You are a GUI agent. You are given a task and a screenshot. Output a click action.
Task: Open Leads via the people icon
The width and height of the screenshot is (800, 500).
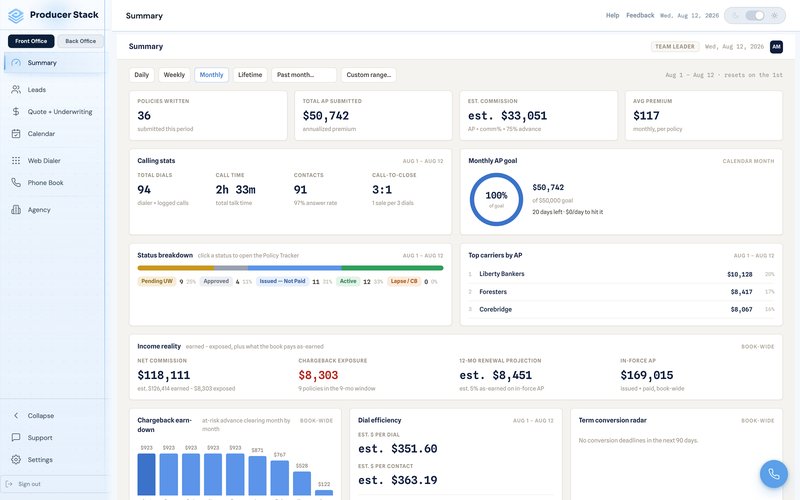coord(16,89)
